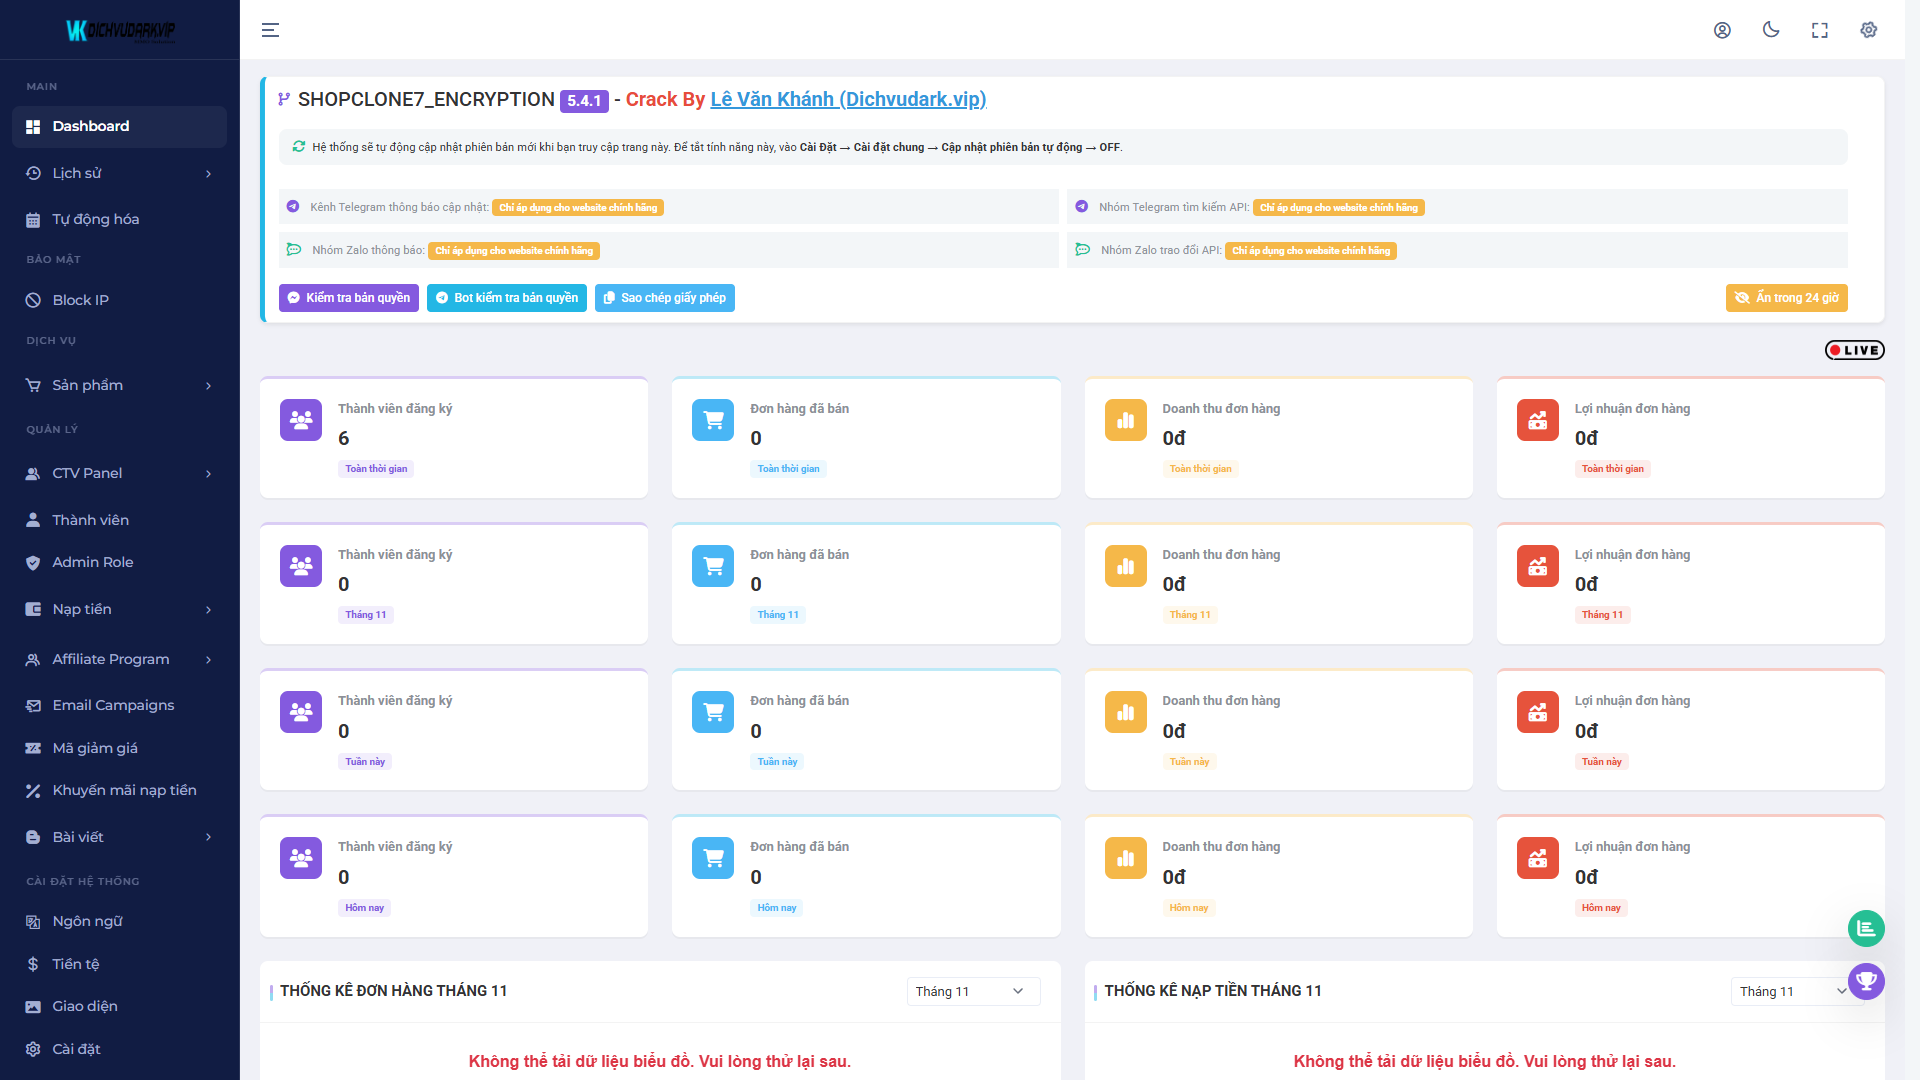This screenshot has width=1920, height=1080.
Task: Click the DICHVUDARKVIP logo
Action: (x=120, y=30)
